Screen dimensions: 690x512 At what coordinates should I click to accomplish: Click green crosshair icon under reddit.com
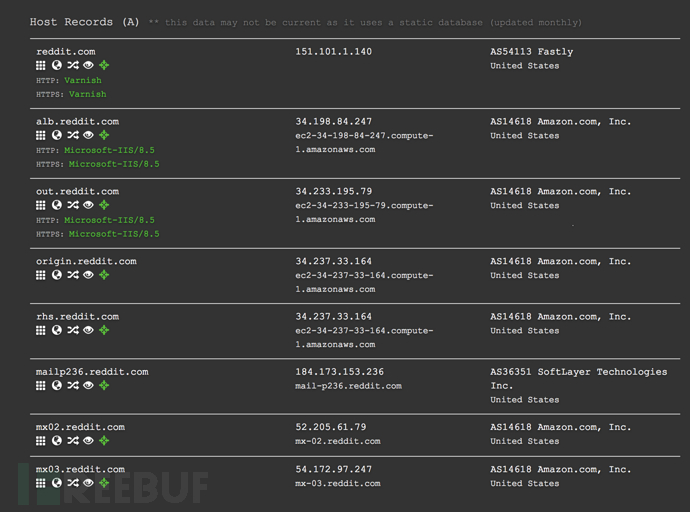(104, 65)
